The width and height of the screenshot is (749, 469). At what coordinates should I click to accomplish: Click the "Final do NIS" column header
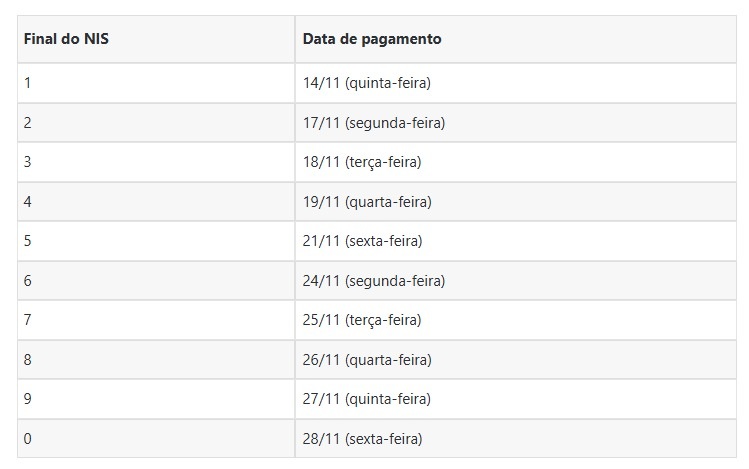coord(66,39)
